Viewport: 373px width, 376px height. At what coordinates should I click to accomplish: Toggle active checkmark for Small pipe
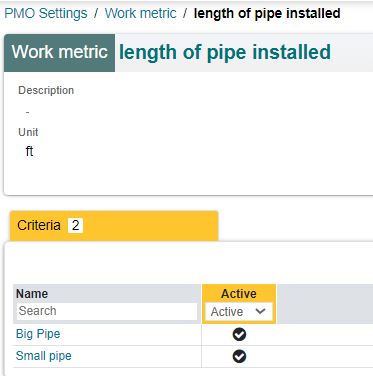pos(239,356)
